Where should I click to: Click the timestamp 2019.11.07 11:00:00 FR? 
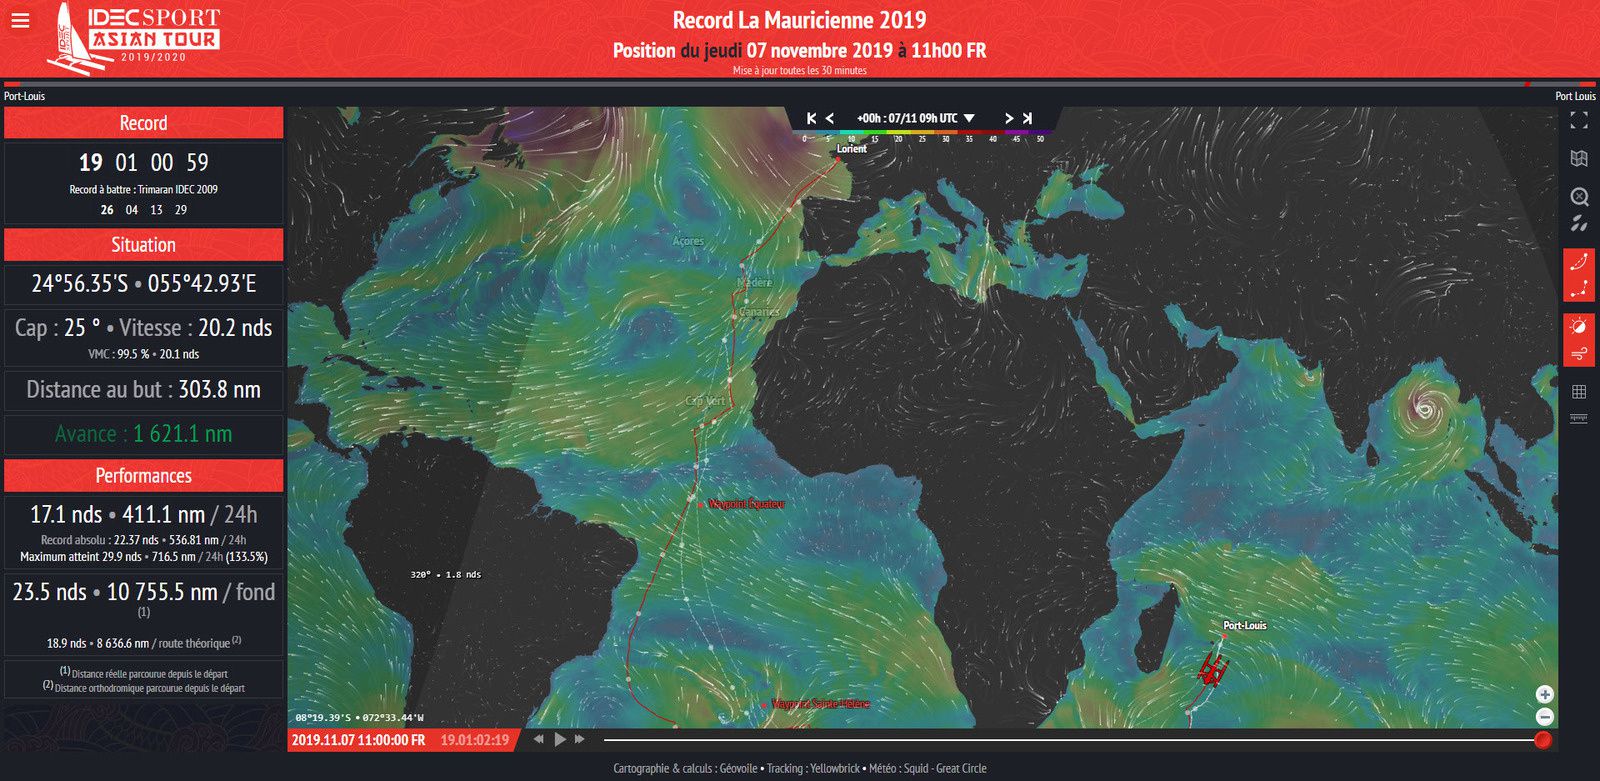coord(358,740)
